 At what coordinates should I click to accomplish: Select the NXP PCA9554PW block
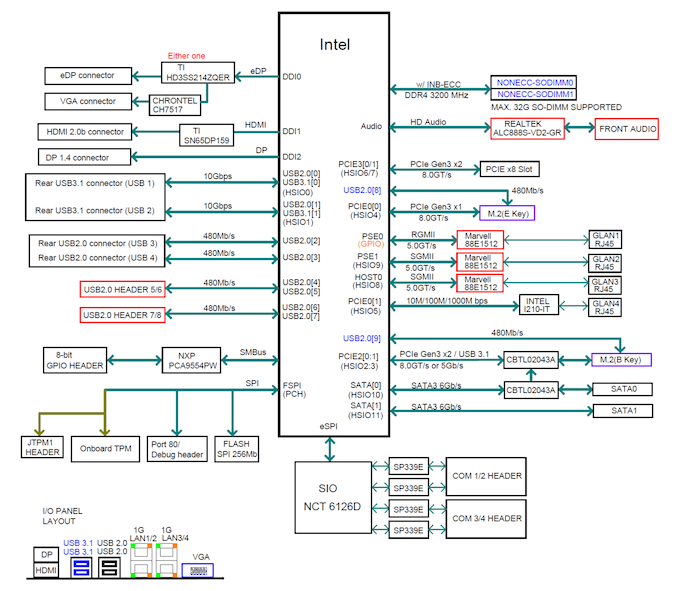pyautogui.click(x=193, y=360)
